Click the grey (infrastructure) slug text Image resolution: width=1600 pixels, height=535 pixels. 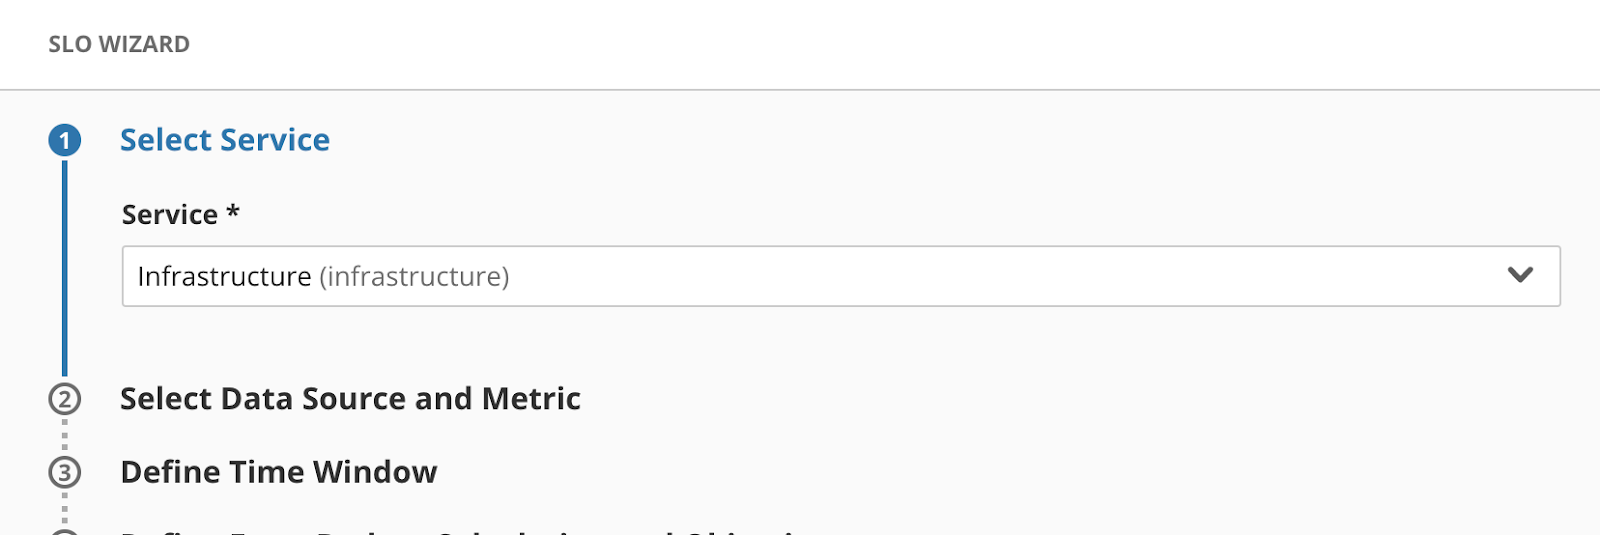coord(414,276)
